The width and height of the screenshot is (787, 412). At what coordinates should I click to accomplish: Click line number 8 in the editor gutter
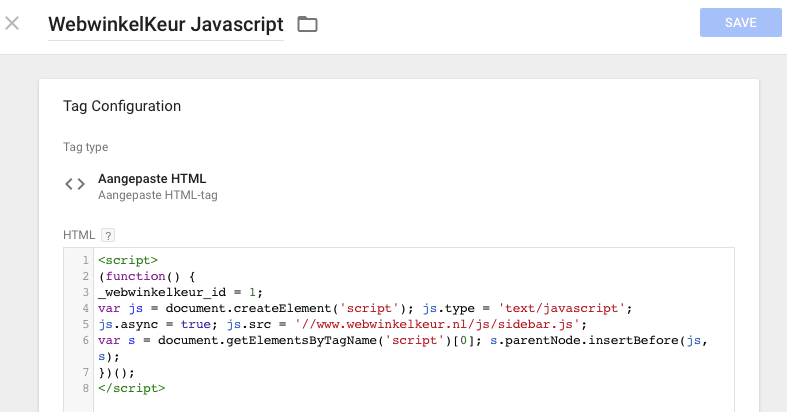[86, 387]
